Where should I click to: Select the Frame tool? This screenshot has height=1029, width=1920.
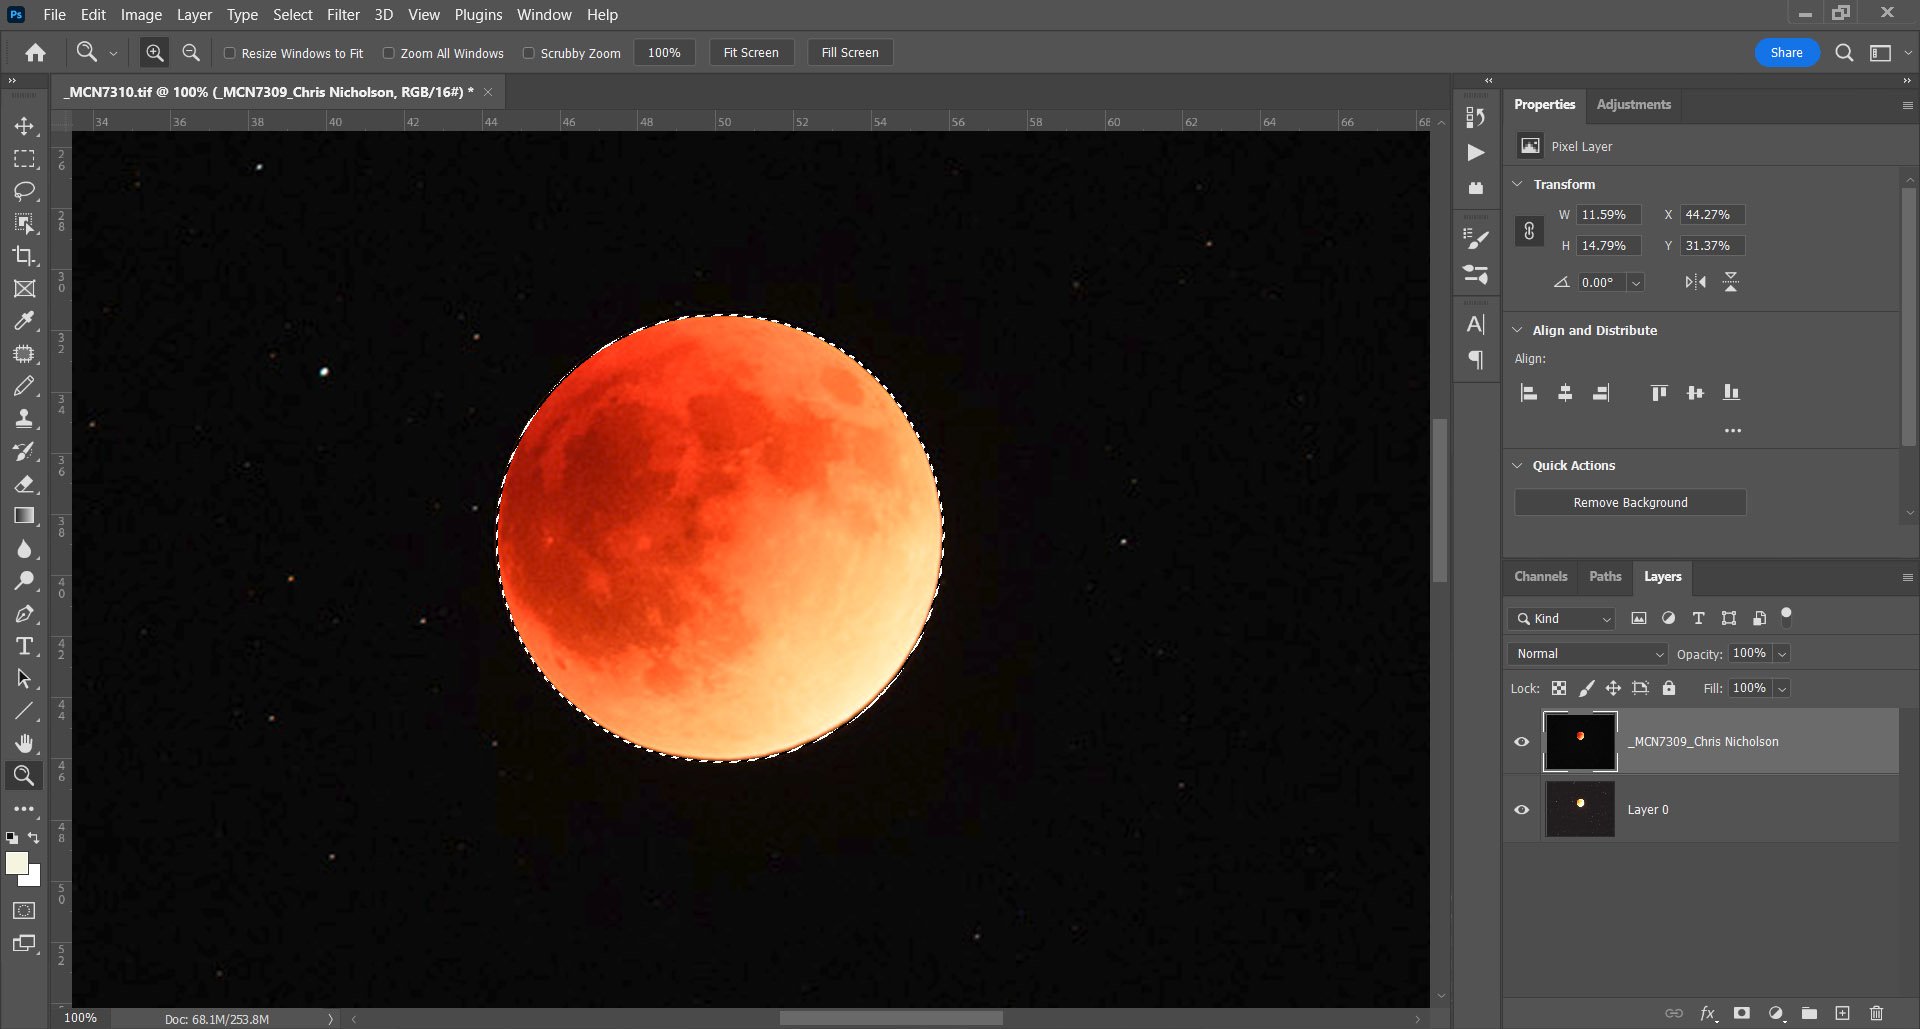(x=24, y=289)
